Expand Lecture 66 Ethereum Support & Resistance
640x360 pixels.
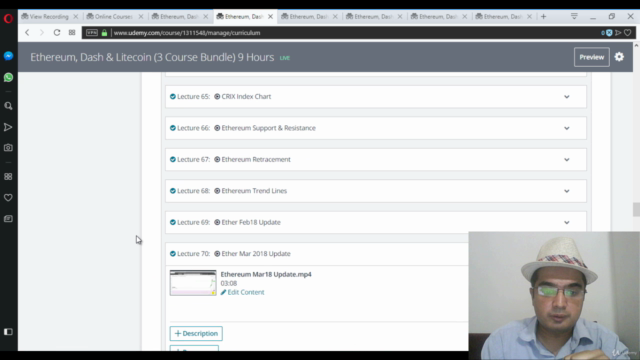pos(567,128)
